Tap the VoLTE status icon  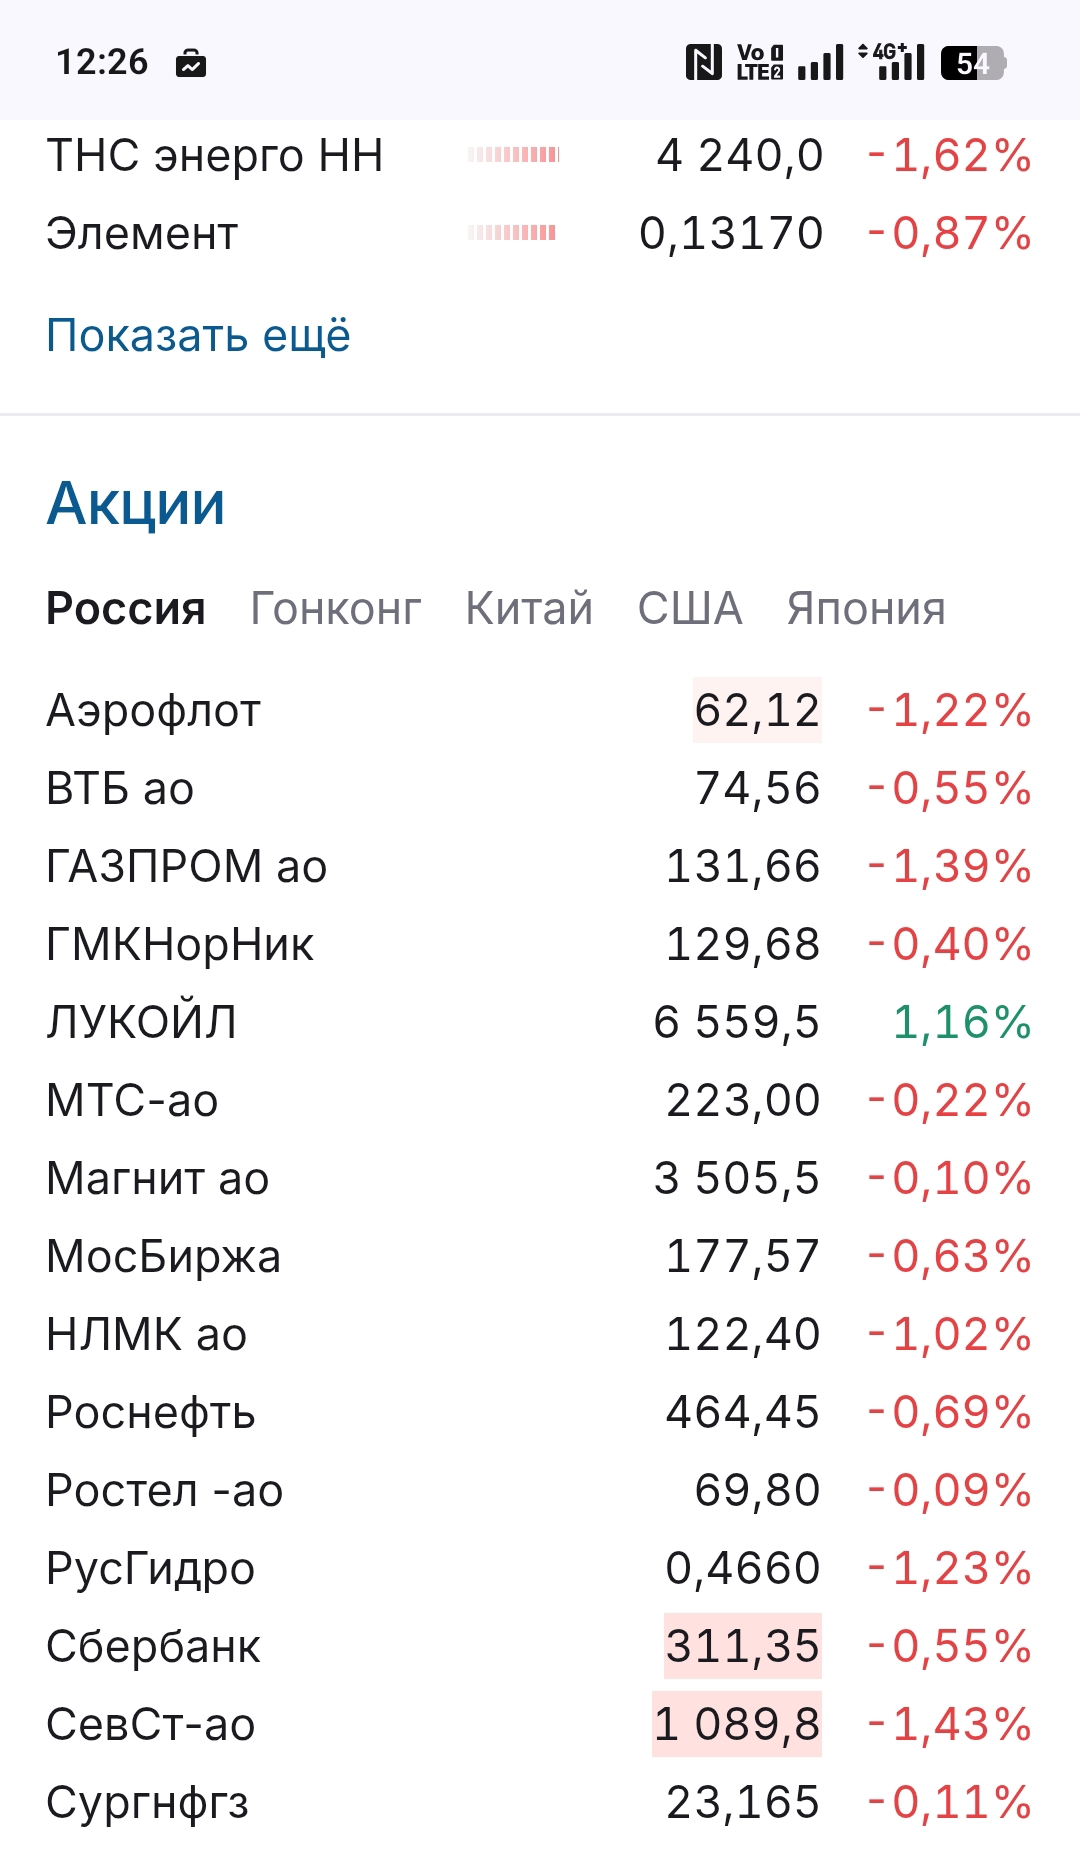(x=759, y=62)
